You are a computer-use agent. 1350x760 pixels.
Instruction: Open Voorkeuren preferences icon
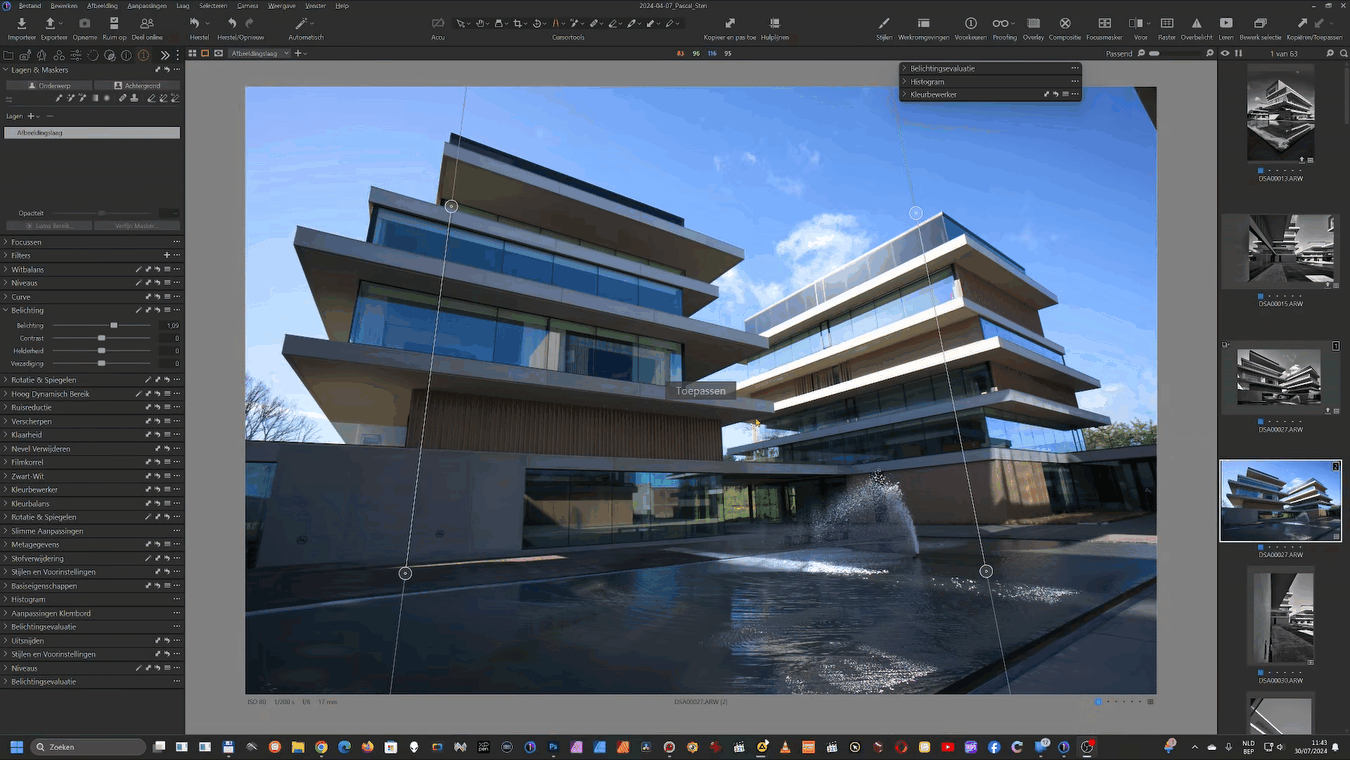click(x=970, y=23)
